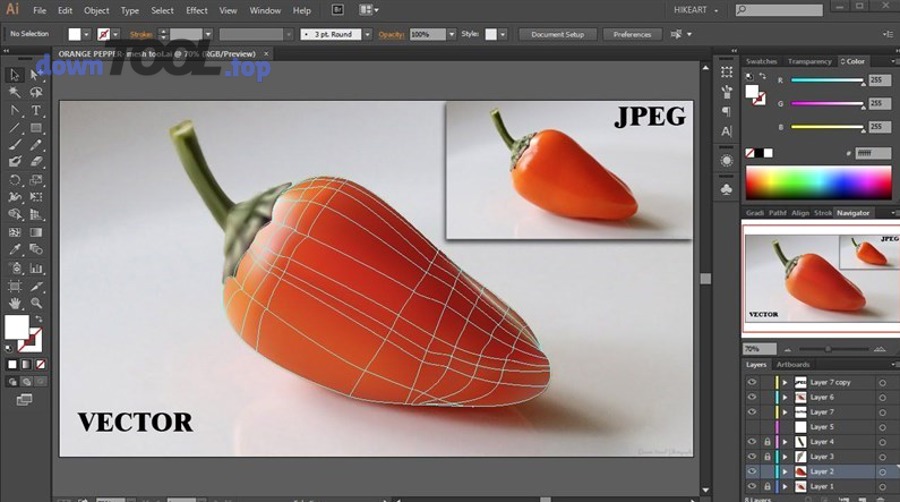Click the orange Opacity label link

(391, 34)
